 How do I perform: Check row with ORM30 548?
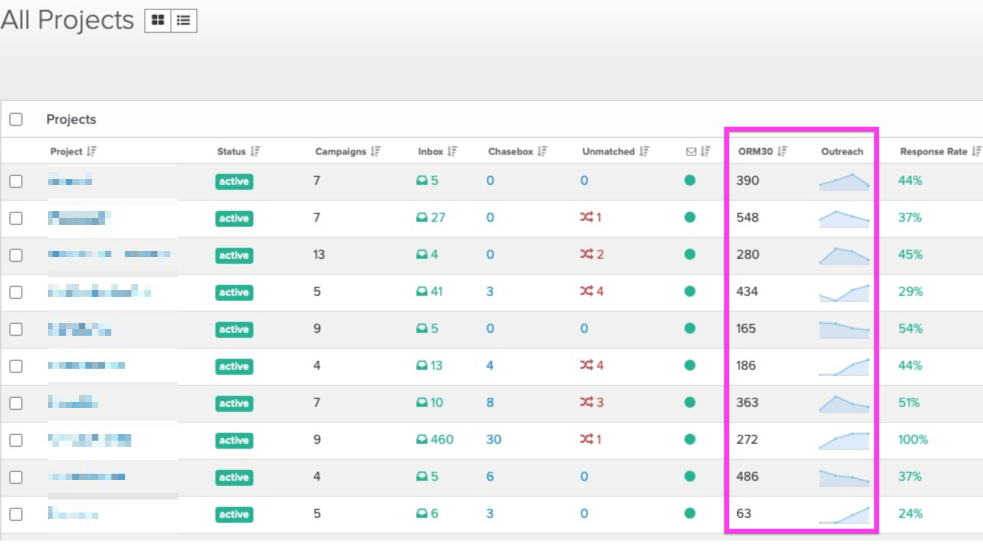point(16,219)
